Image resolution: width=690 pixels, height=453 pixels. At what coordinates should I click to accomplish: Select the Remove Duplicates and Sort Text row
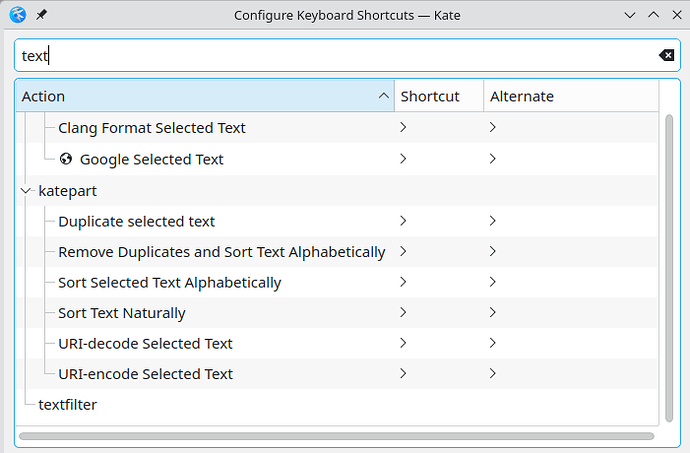click(x=221, y=252)
